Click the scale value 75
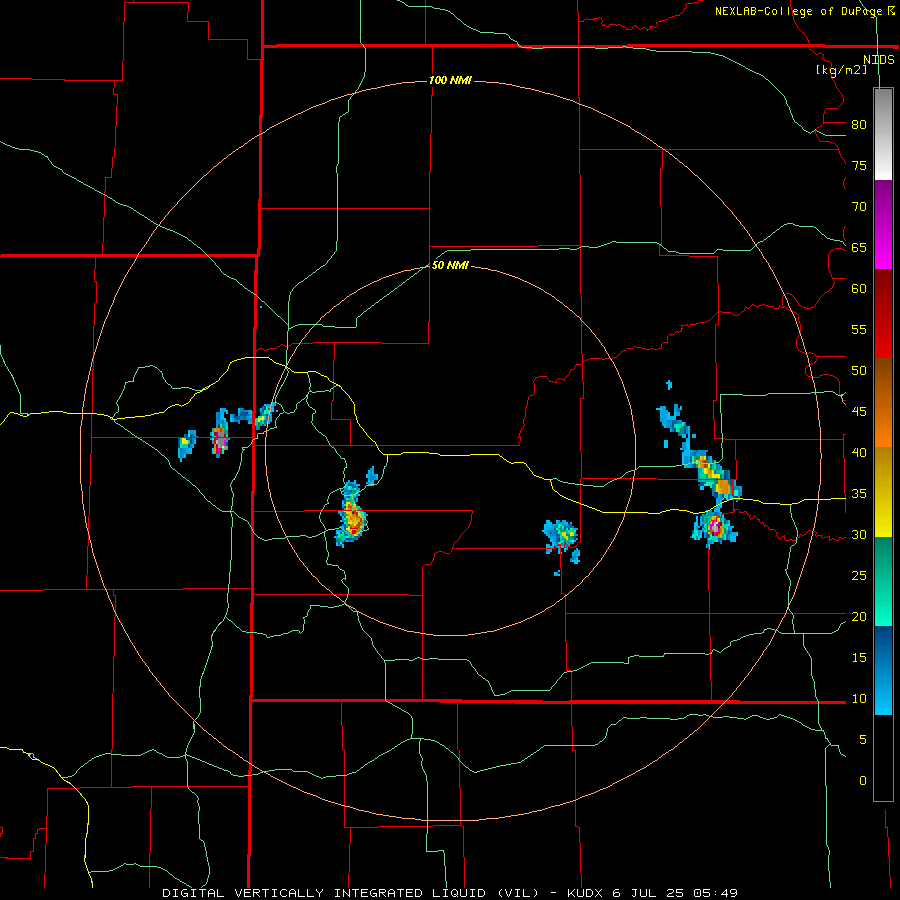This screenshot has width=900, height=900. coord(859,165)
